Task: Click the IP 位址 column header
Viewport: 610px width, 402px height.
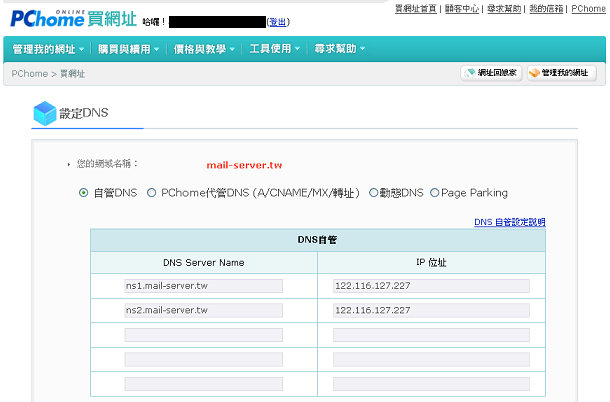Action: pos(431,263)
